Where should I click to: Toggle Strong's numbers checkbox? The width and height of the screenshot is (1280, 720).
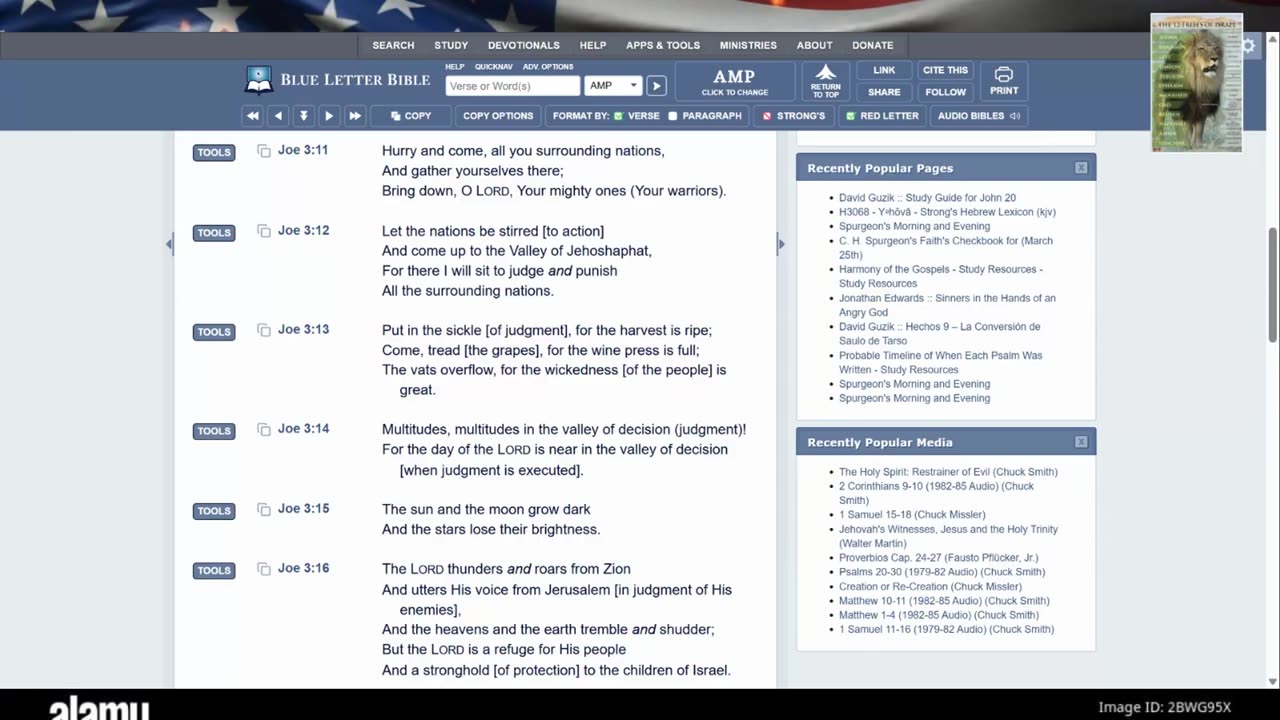(767, 116)
